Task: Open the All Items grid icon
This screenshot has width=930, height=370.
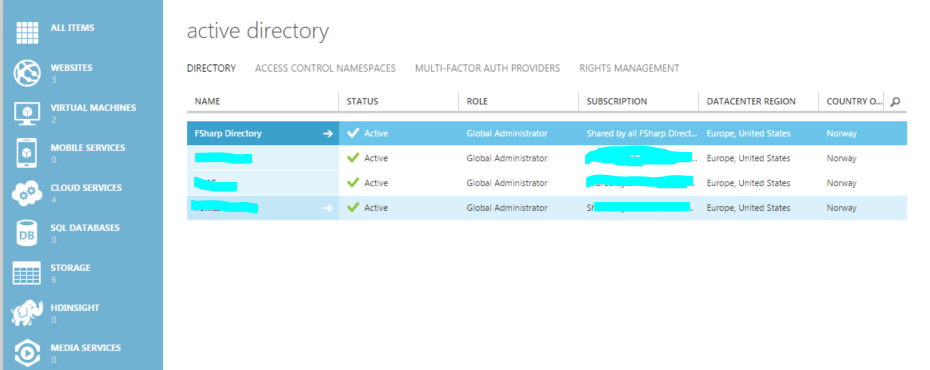Action: click(27, 32)
